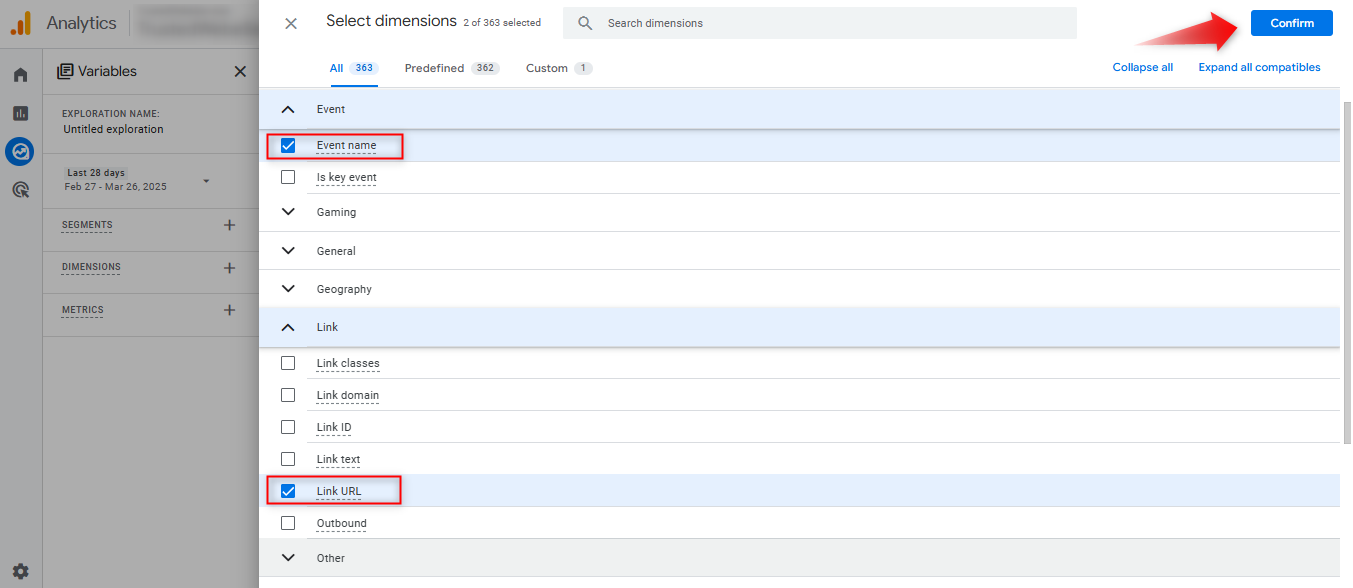The image size is (1353, 588).
Task: Click Expand all compatibles link
Action: click(1259, 68)
